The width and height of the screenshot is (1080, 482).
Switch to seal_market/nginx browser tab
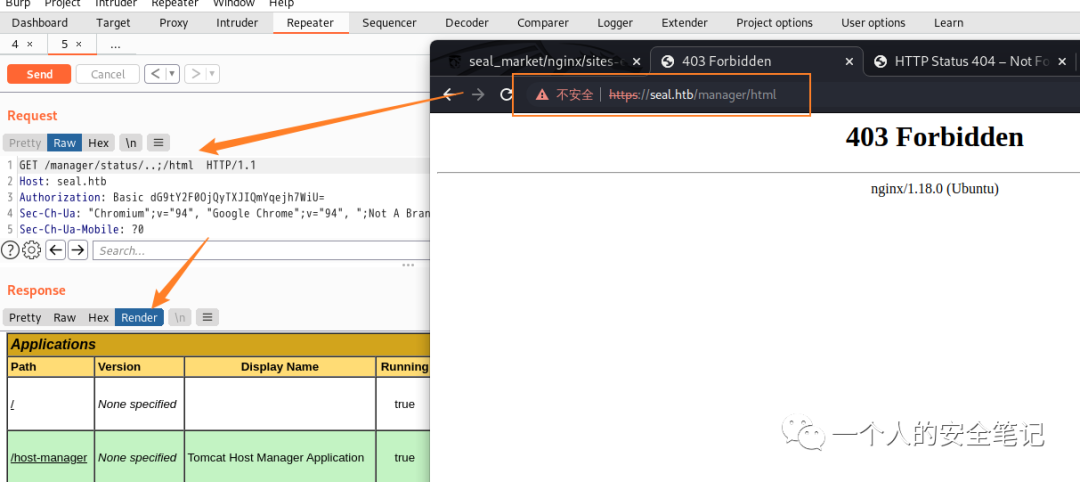tap(544, 61)
